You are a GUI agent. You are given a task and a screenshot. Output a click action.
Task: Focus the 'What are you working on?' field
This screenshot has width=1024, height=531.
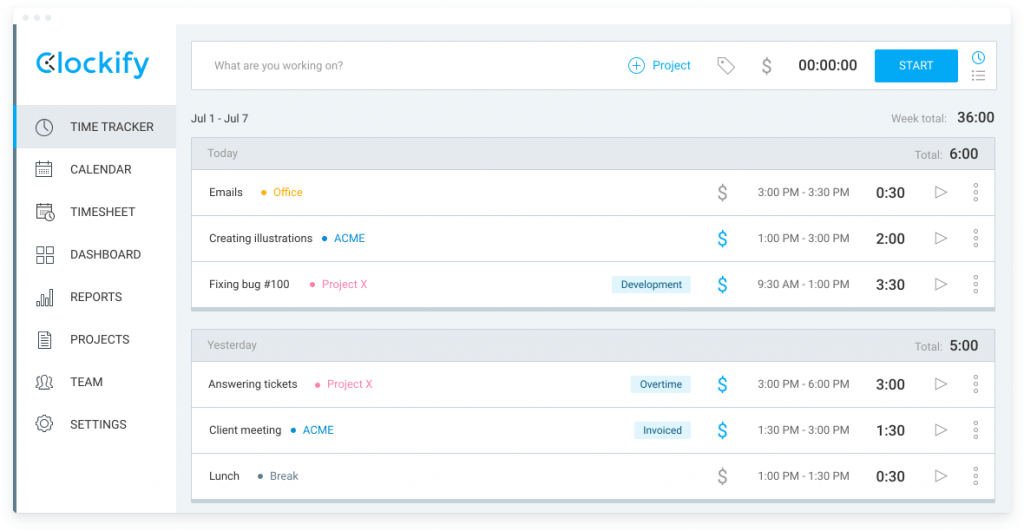pyautogui.click(x=405, y=65)
